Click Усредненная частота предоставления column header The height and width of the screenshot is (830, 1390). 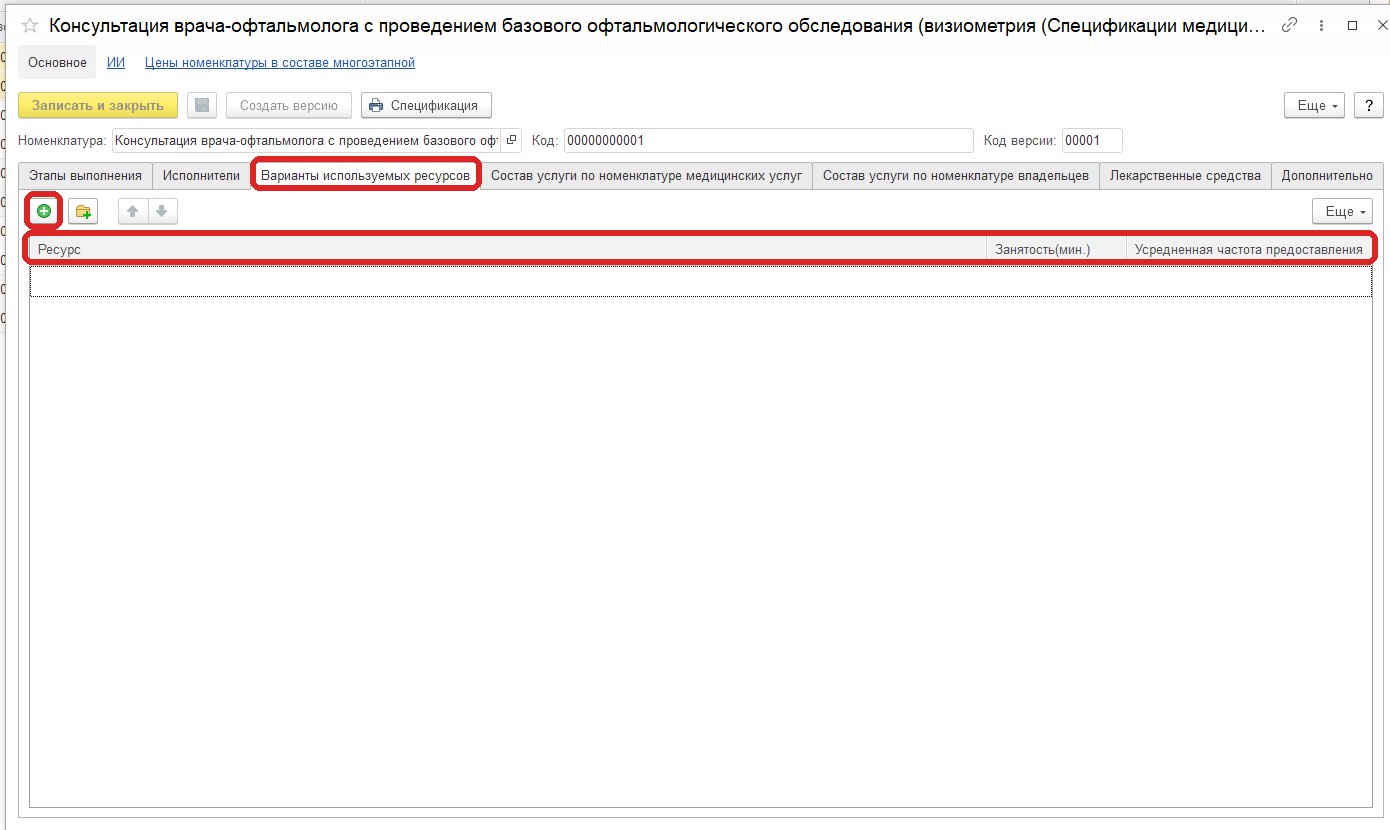point(1249,249)
